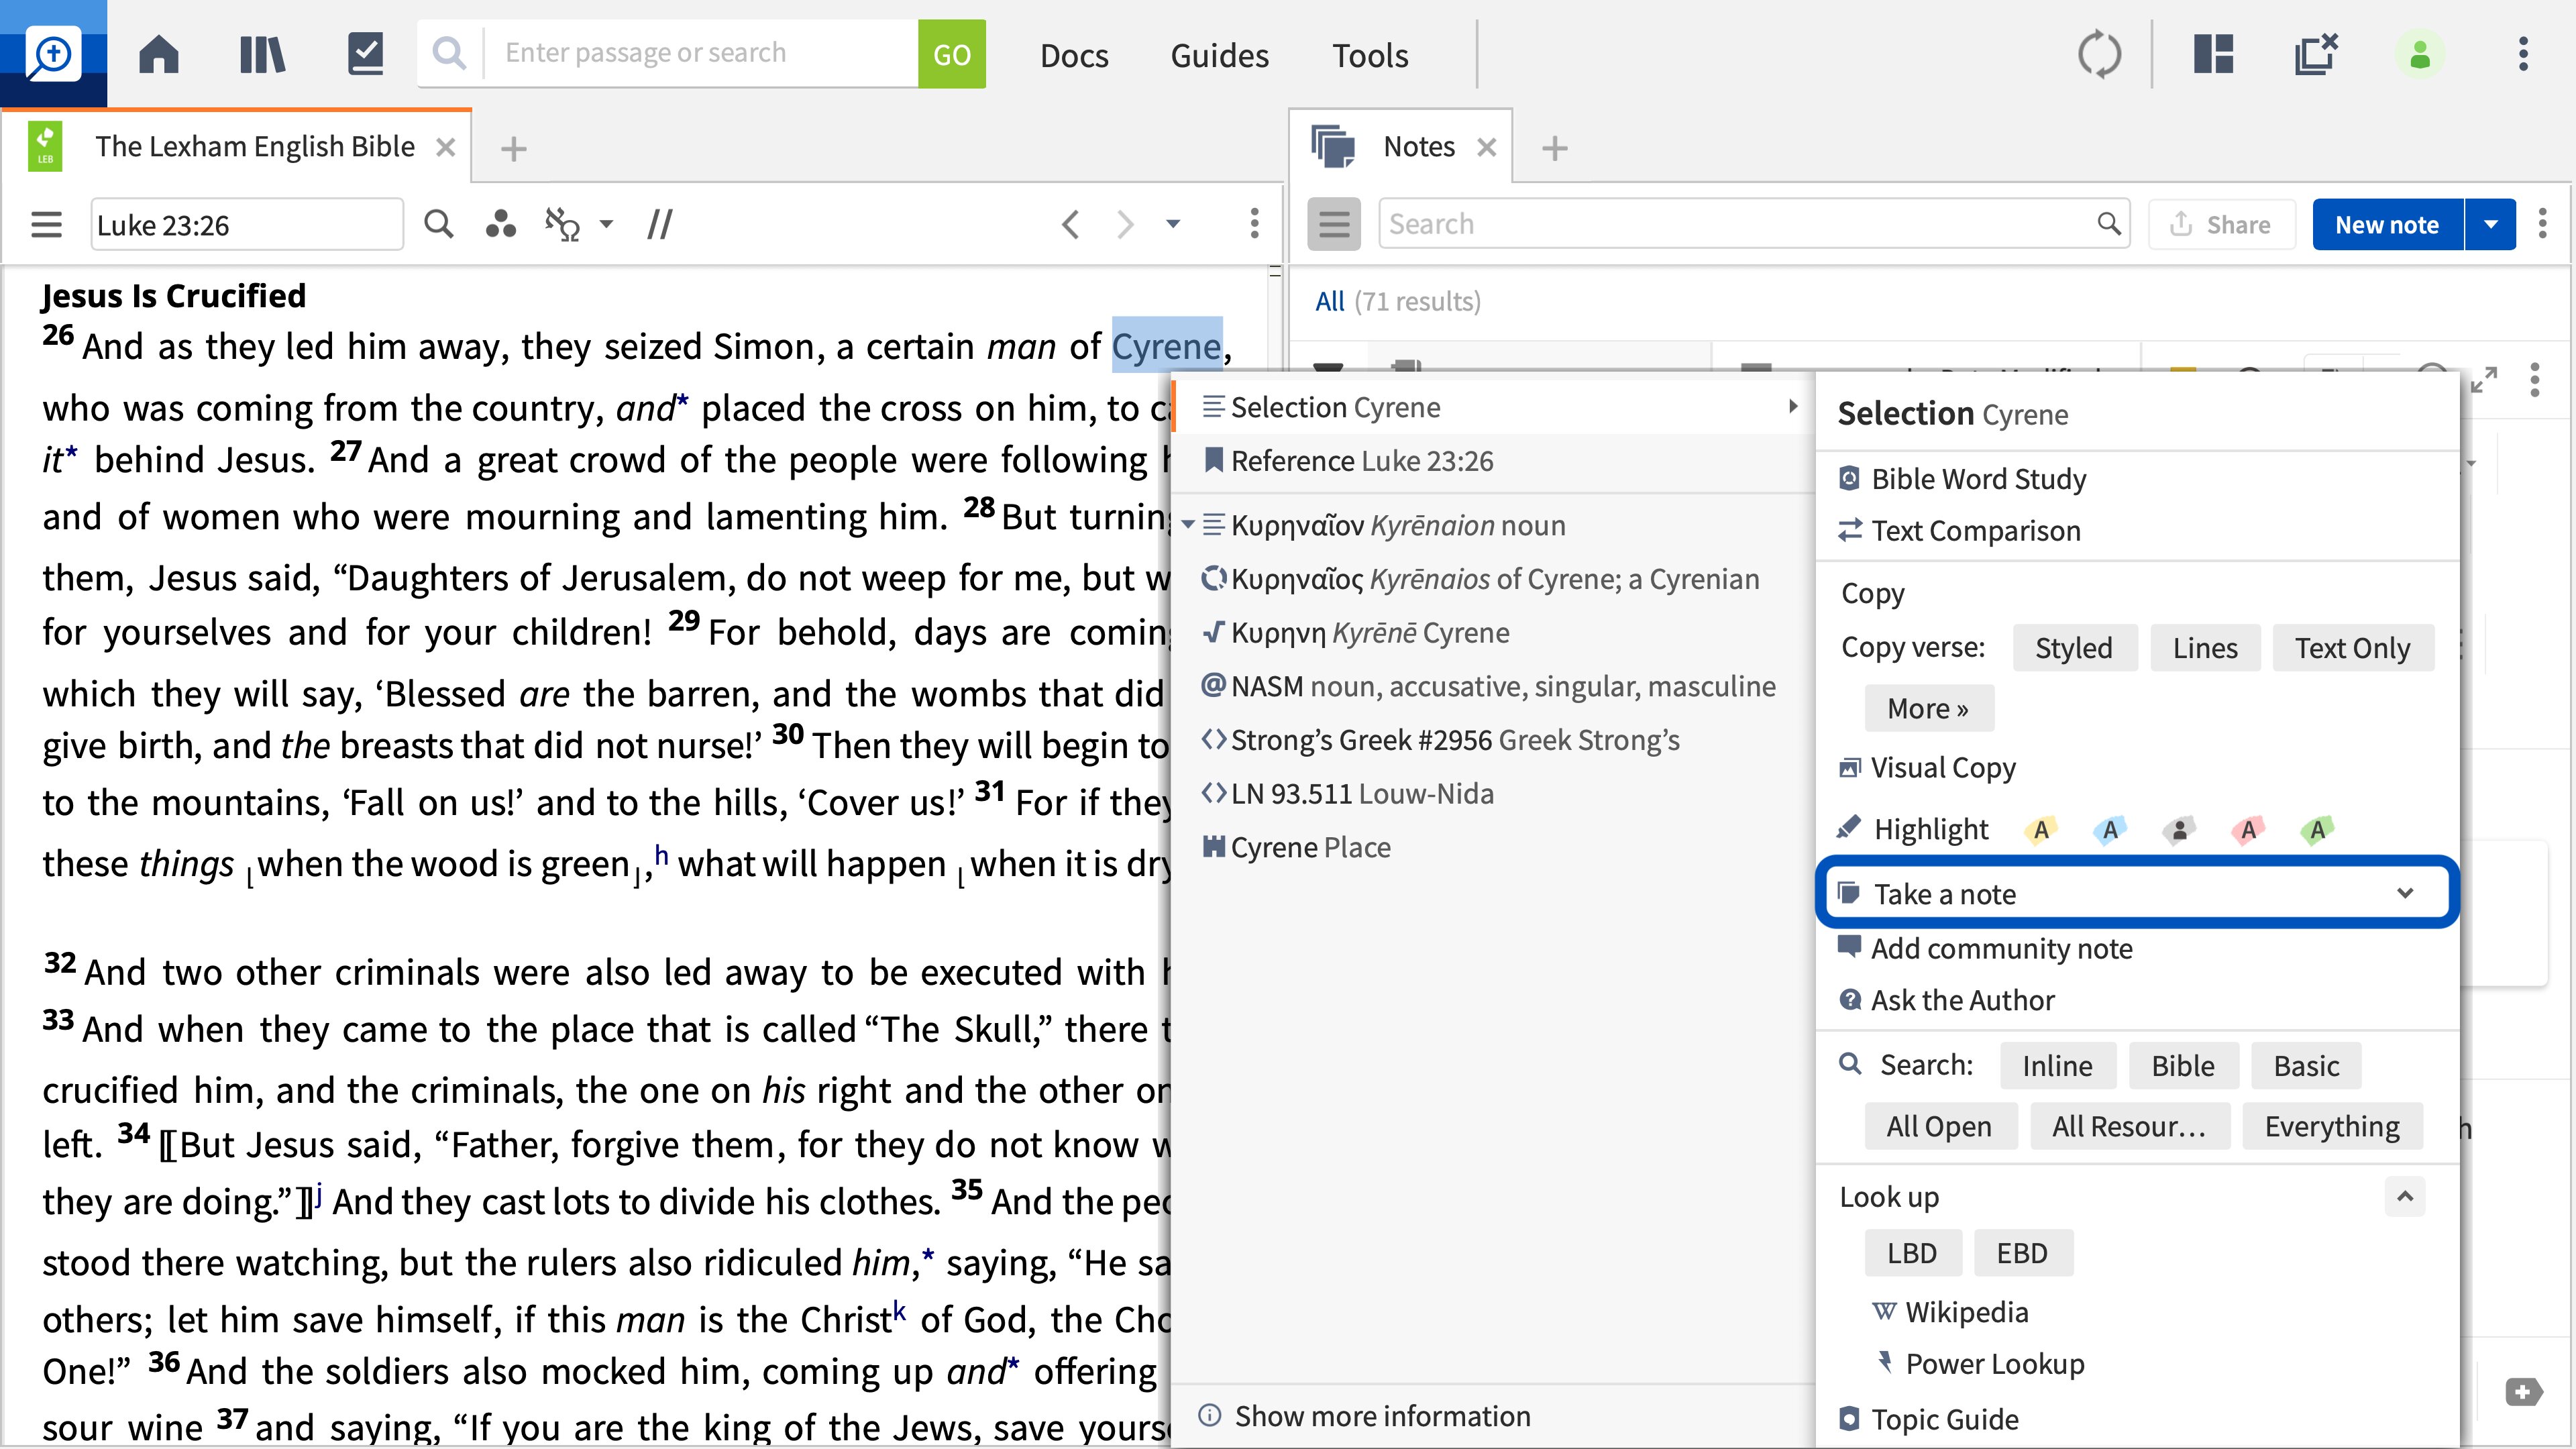The height and width of the screenshot is (1449, 2576).
Task: Click the sync refresh icon
Action: [x=2099, y=54]
